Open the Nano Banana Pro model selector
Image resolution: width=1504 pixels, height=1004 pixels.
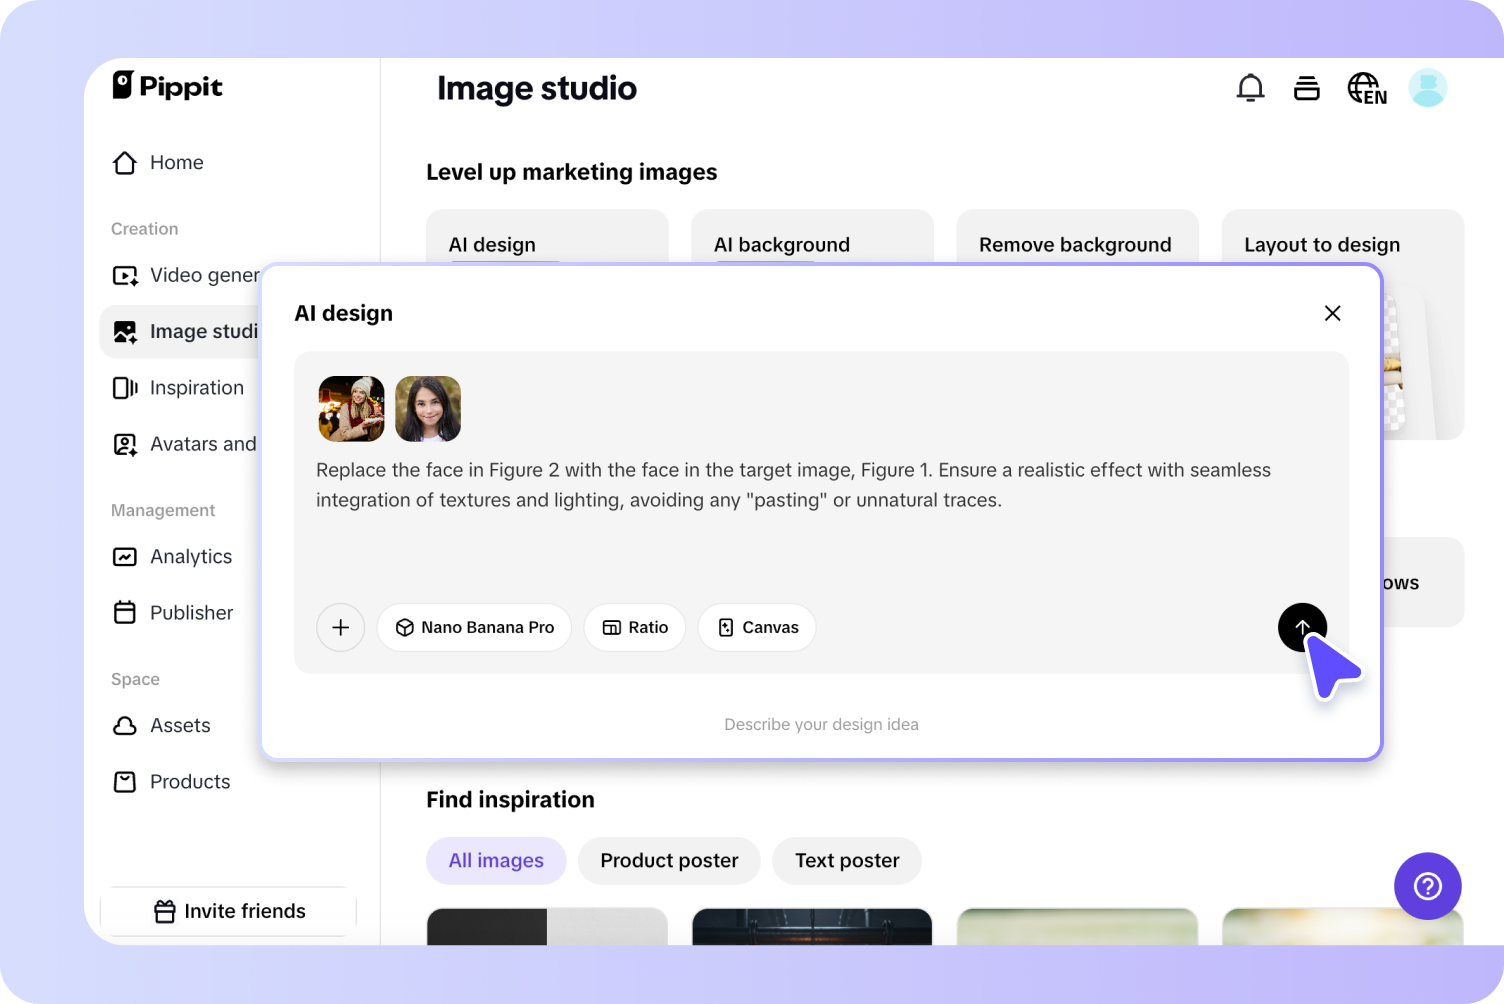click(x=474, y=627)
